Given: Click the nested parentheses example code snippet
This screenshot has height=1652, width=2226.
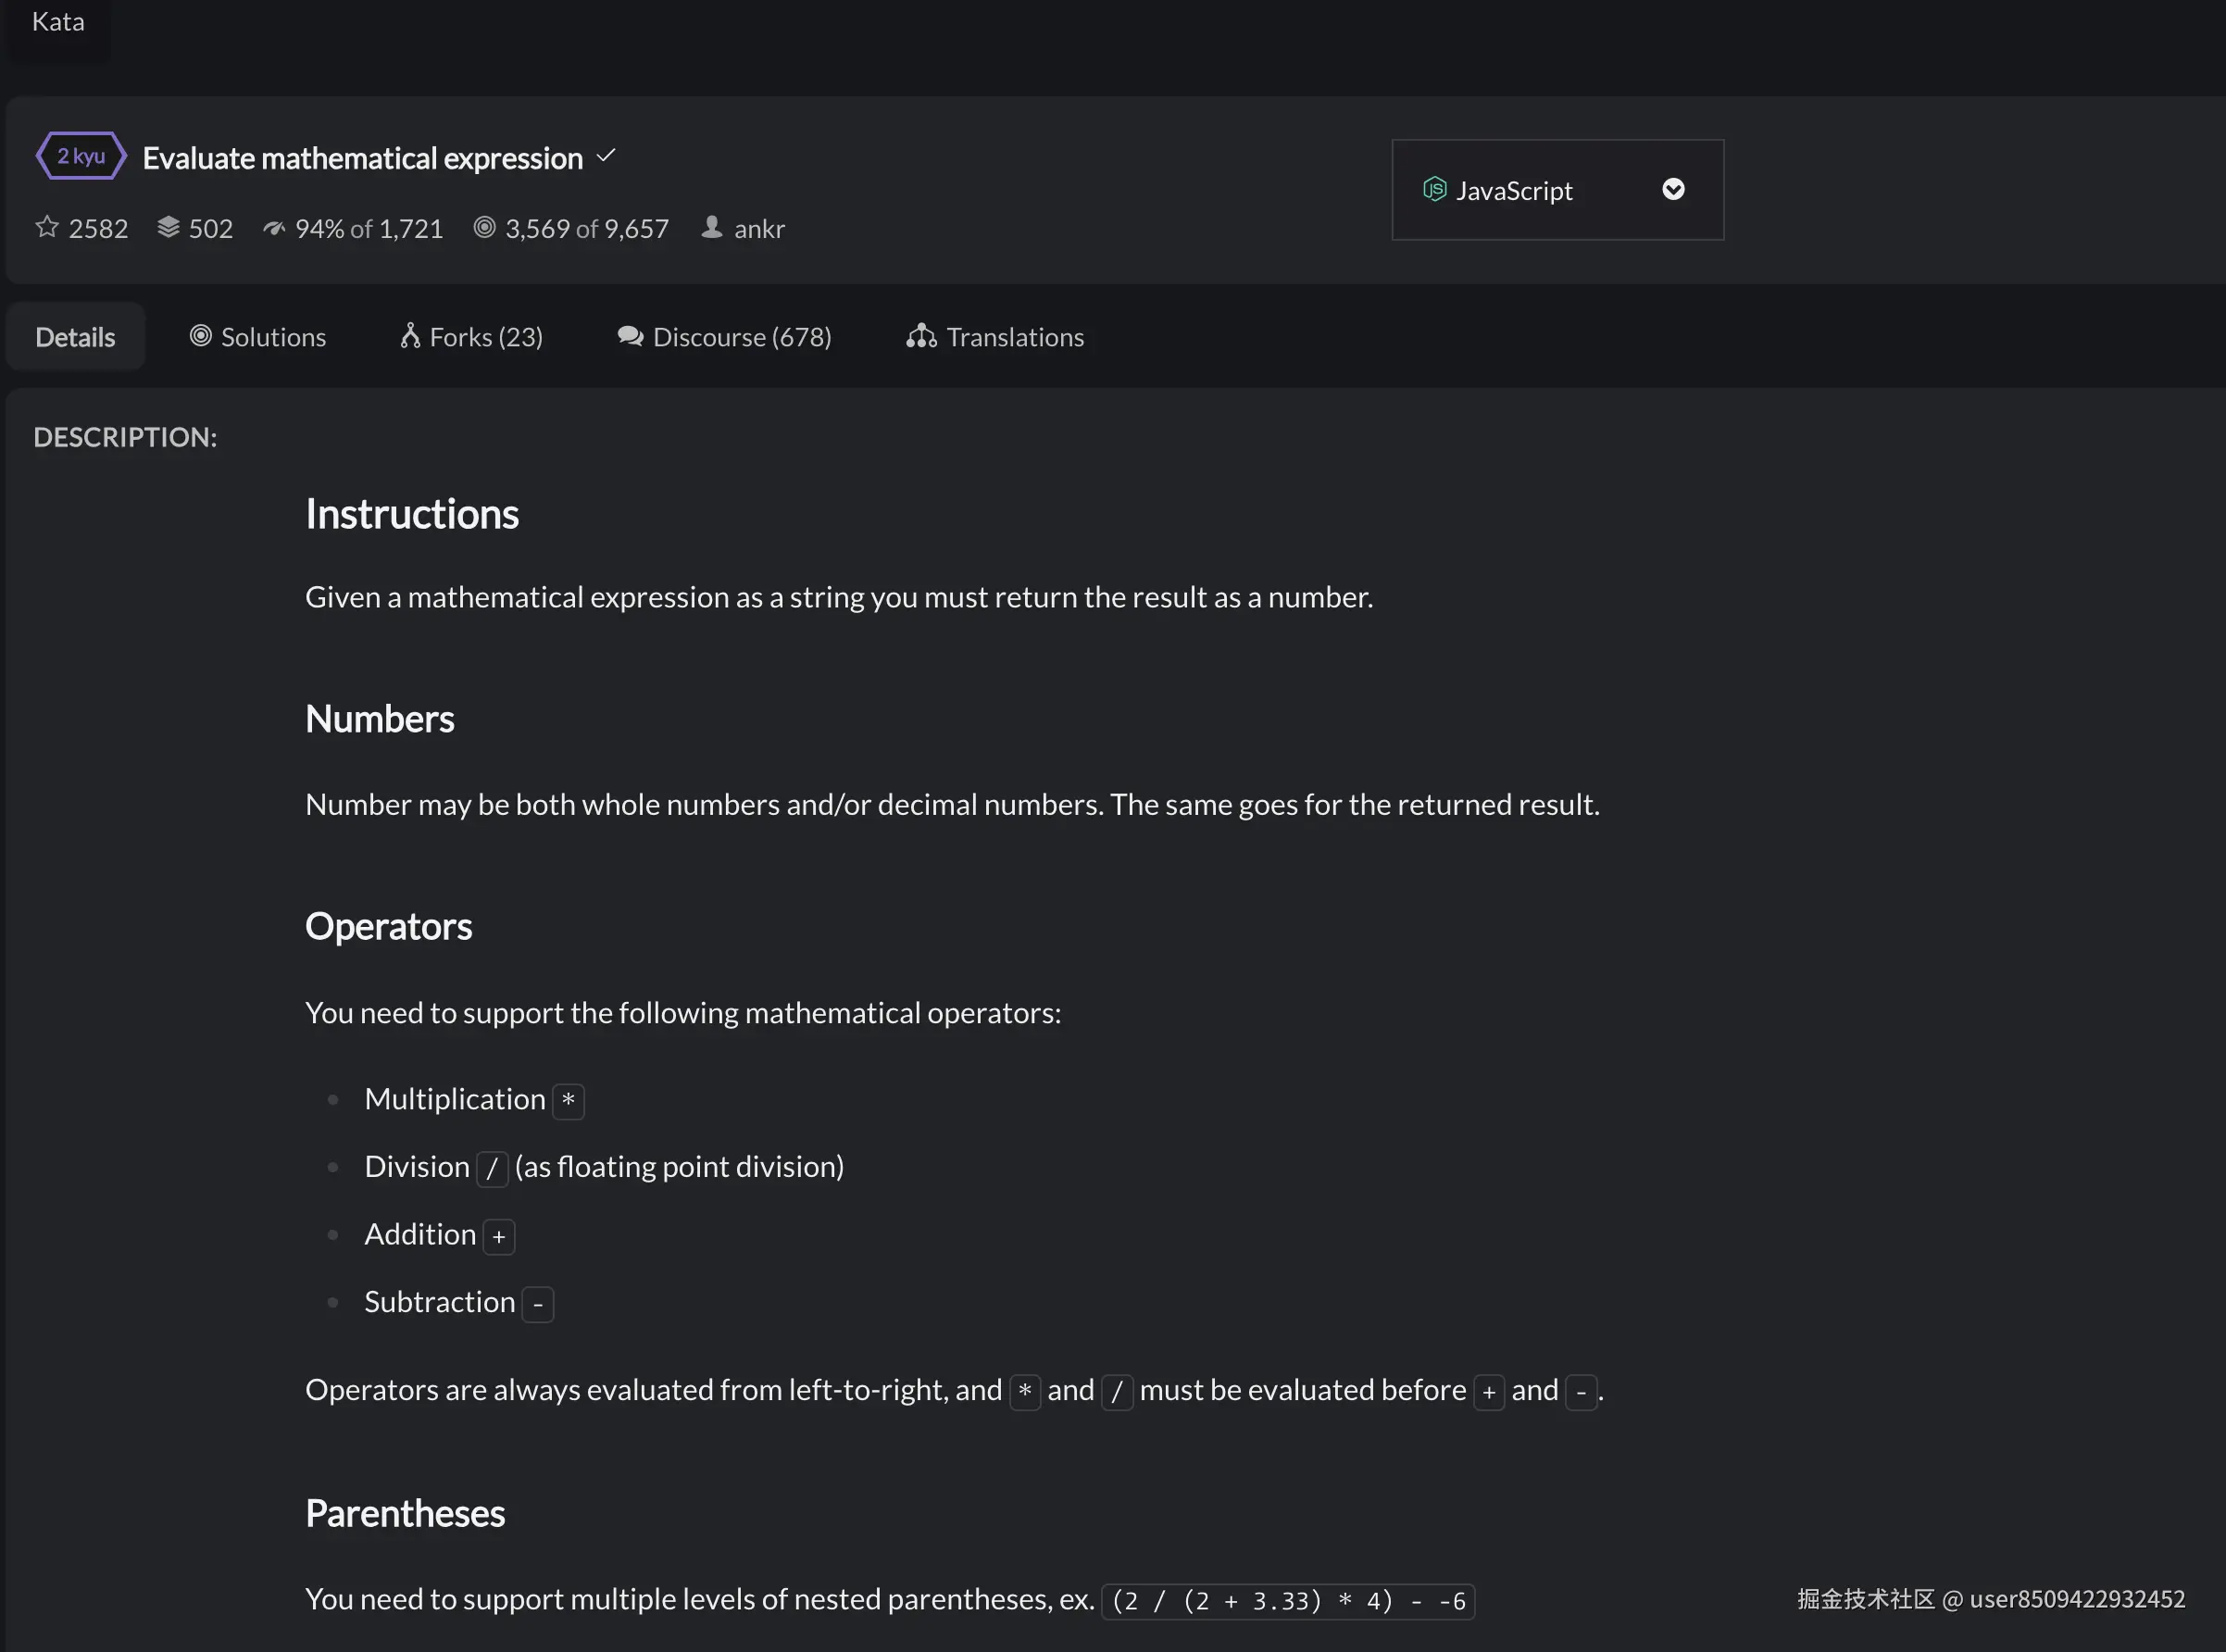Looking at the screenshot, I should point(1287,1601).
